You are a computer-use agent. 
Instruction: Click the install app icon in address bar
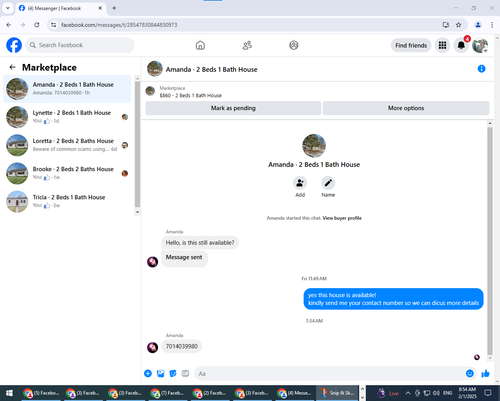(446, 25)
